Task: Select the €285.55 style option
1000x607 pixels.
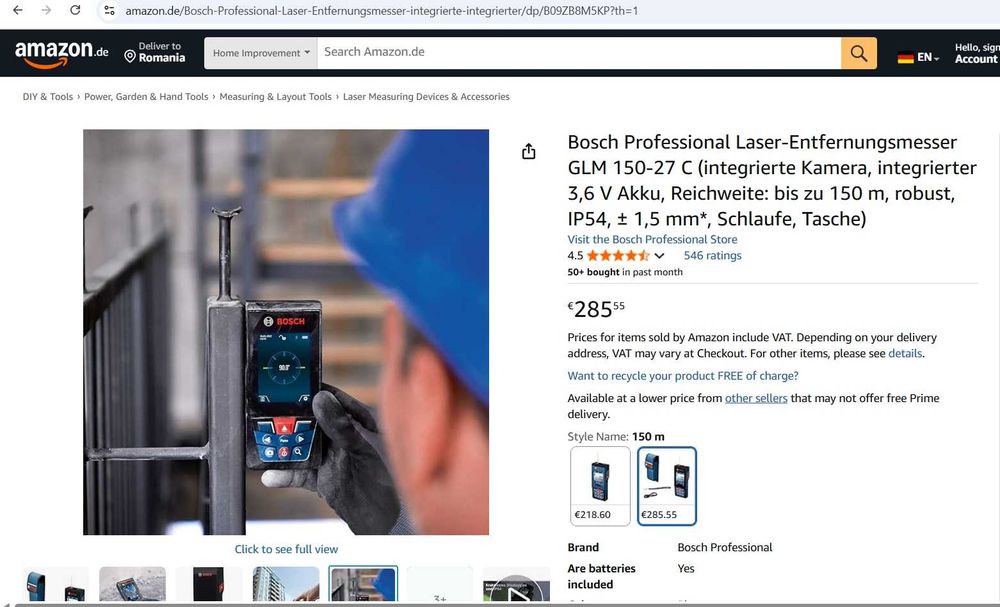Action: [x=666, y=486]
